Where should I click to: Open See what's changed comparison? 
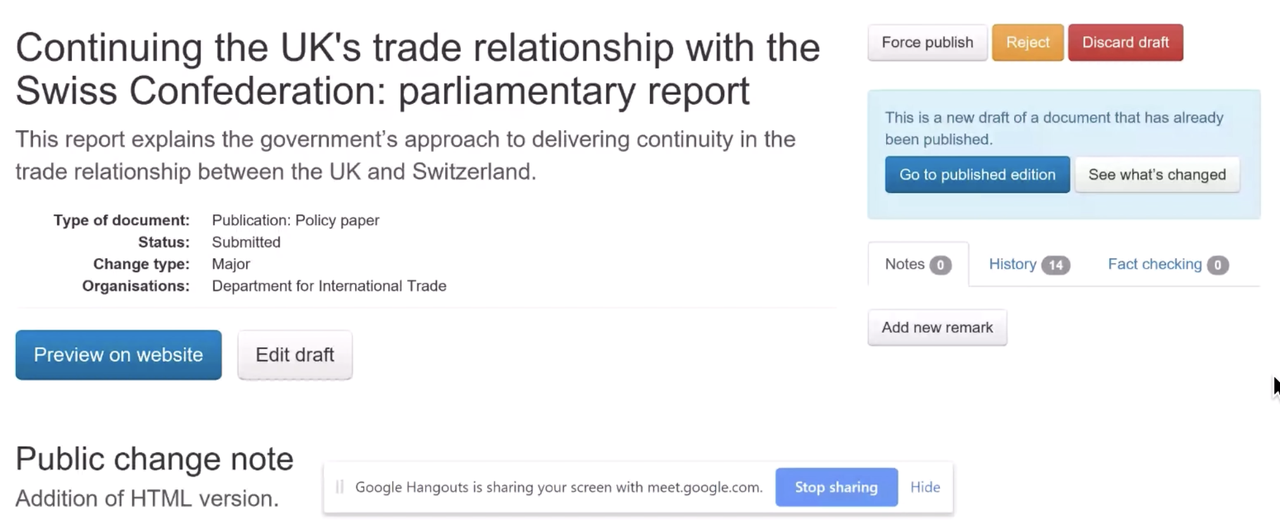tap(1156, 175)
